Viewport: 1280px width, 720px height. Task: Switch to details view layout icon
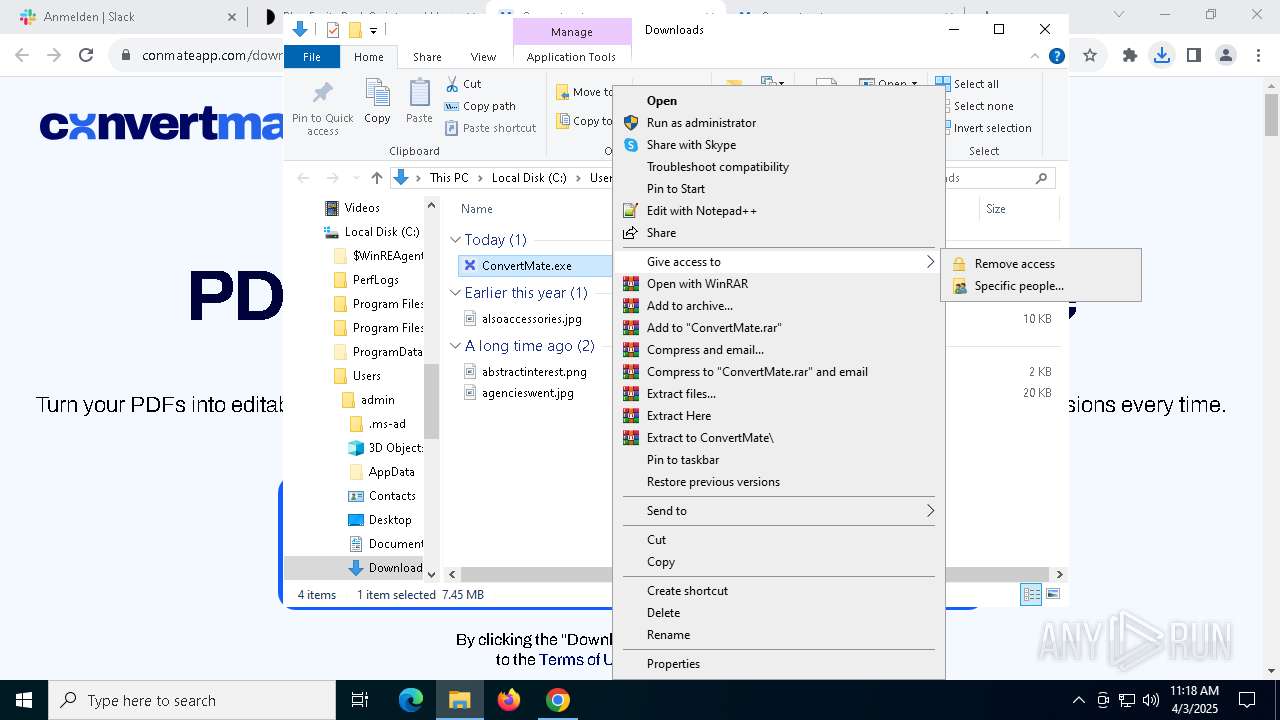click(1031, 595)
